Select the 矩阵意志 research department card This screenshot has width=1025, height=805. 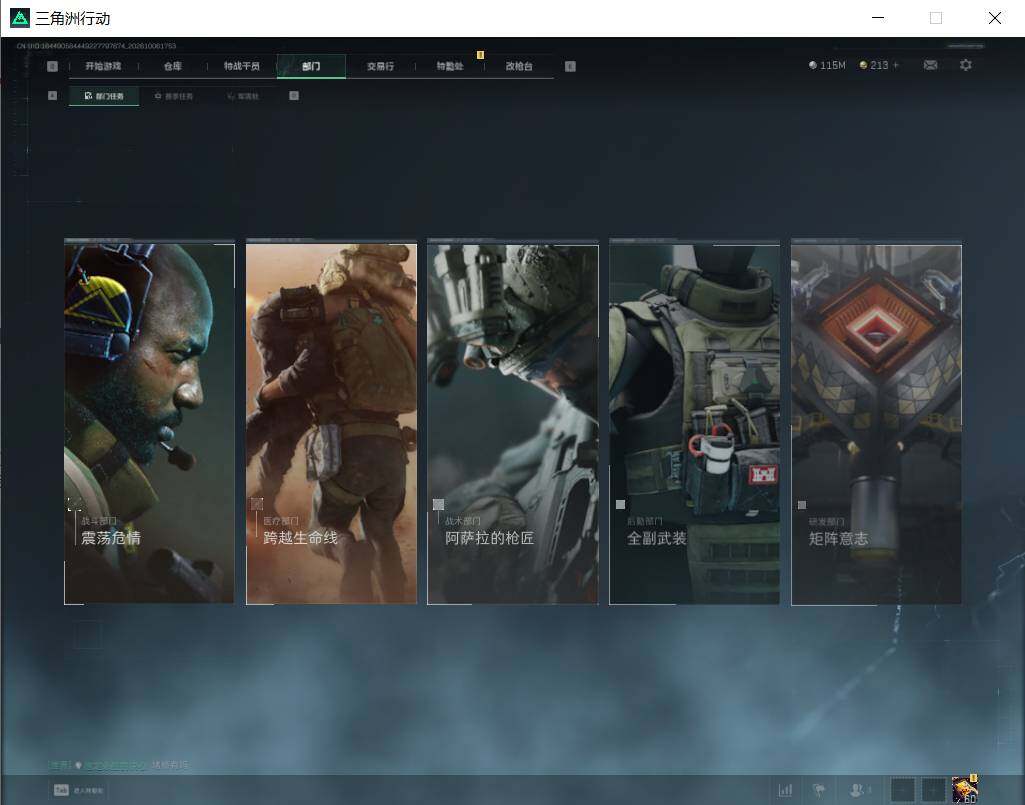coord(877,422)
